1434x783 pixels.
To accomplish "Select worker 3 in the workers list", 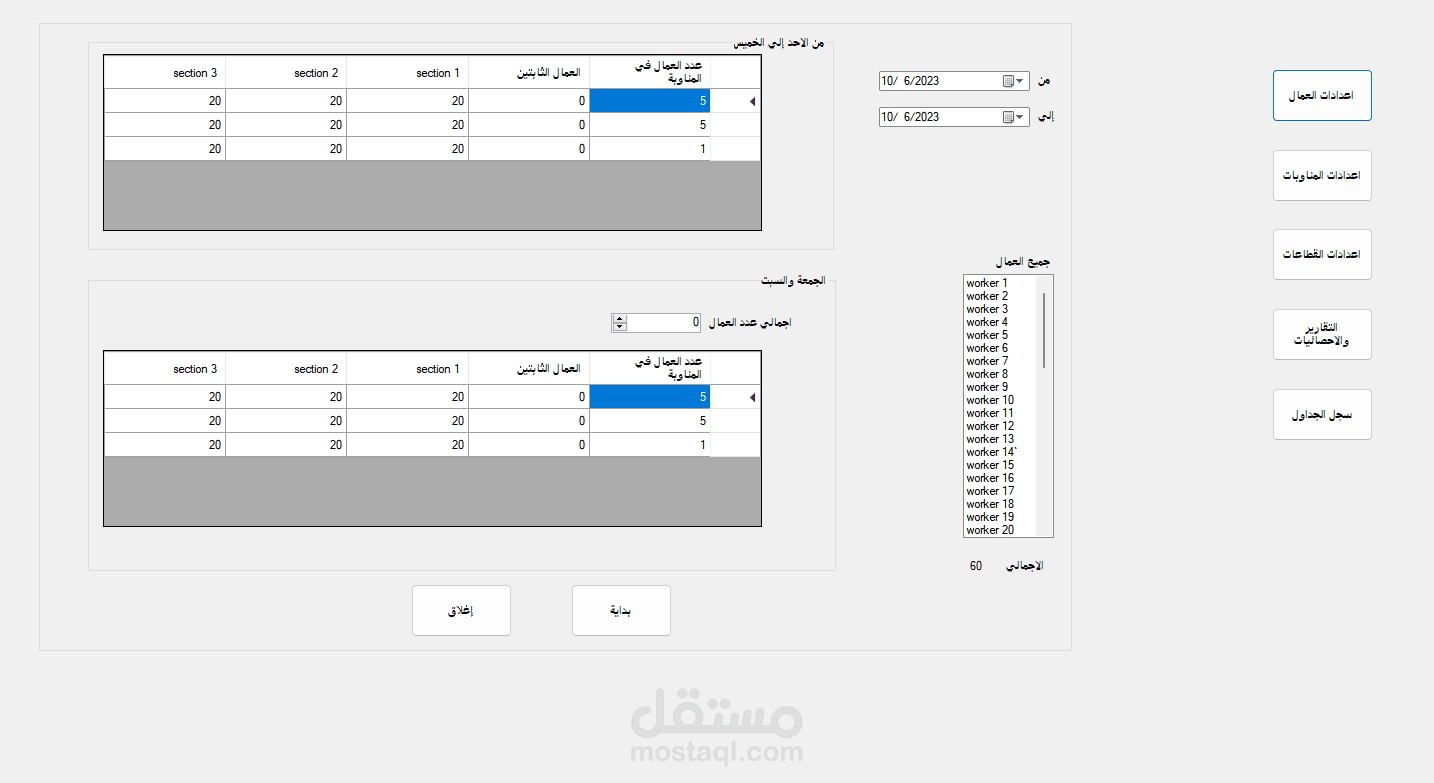I will [x=987, y=309].
